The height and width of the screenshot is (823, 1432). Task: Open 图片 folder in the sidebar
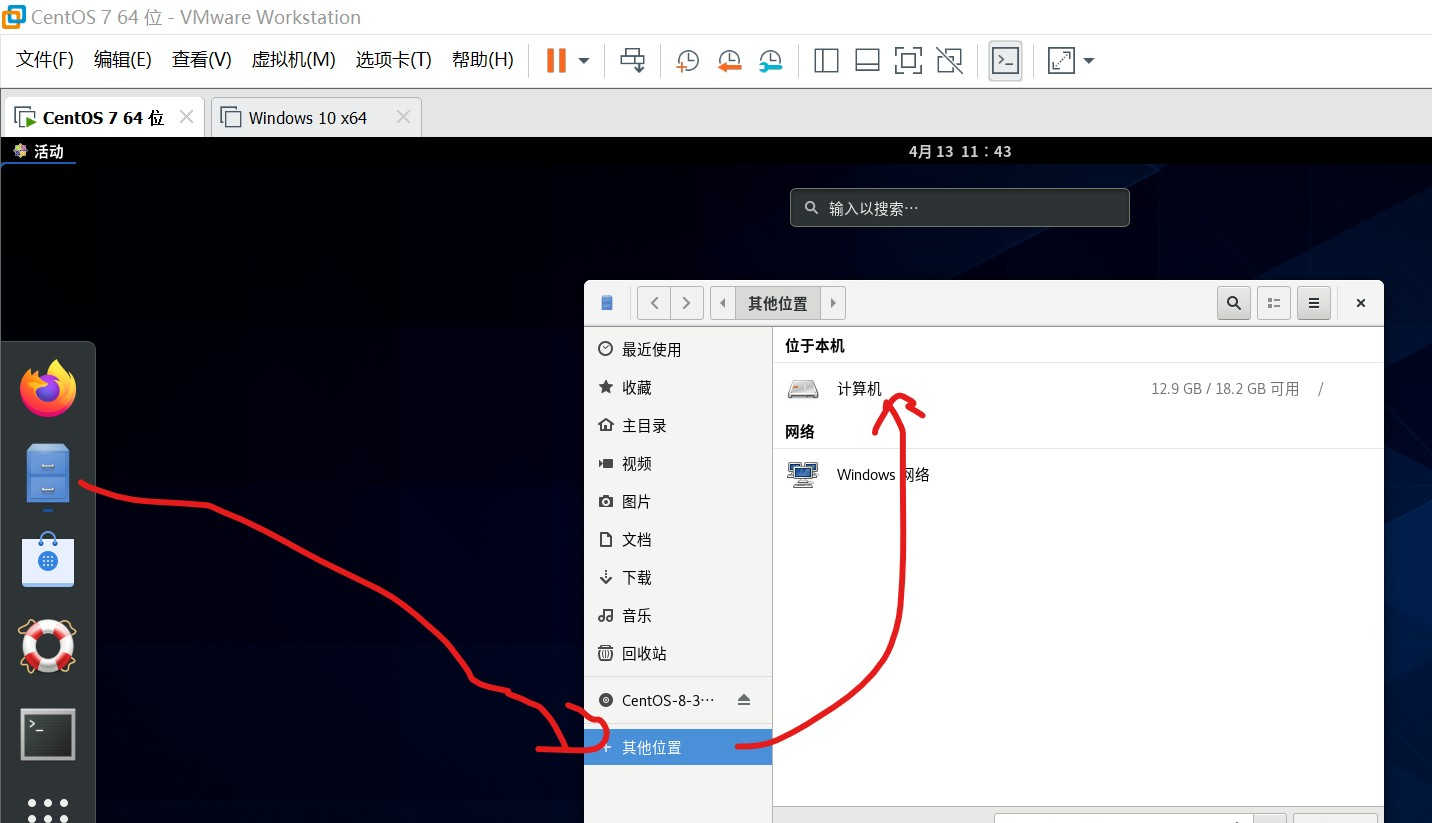(x=678, y=501)
